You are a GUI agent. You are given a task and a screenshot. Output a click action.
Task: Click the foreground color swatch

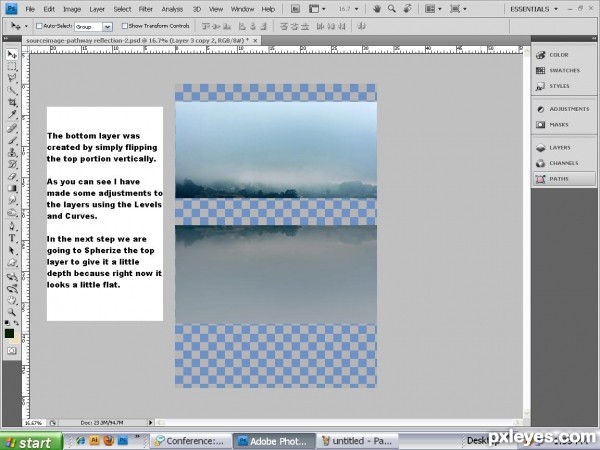(x=10, y=333)
